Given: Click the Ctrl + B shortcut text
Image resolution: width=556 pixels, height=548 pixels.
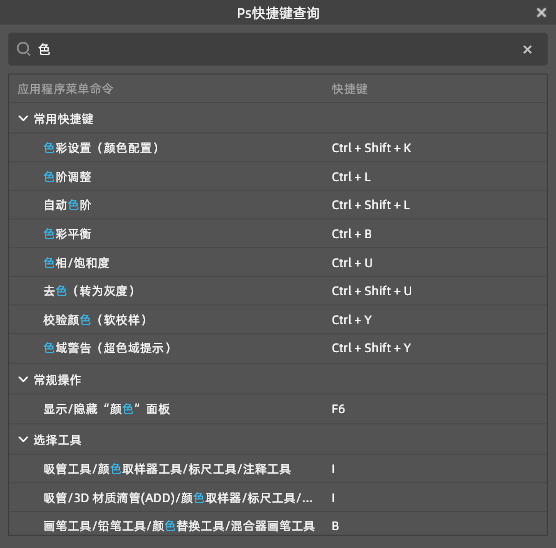Looking at the screenshot, I should tap(351, 234).
